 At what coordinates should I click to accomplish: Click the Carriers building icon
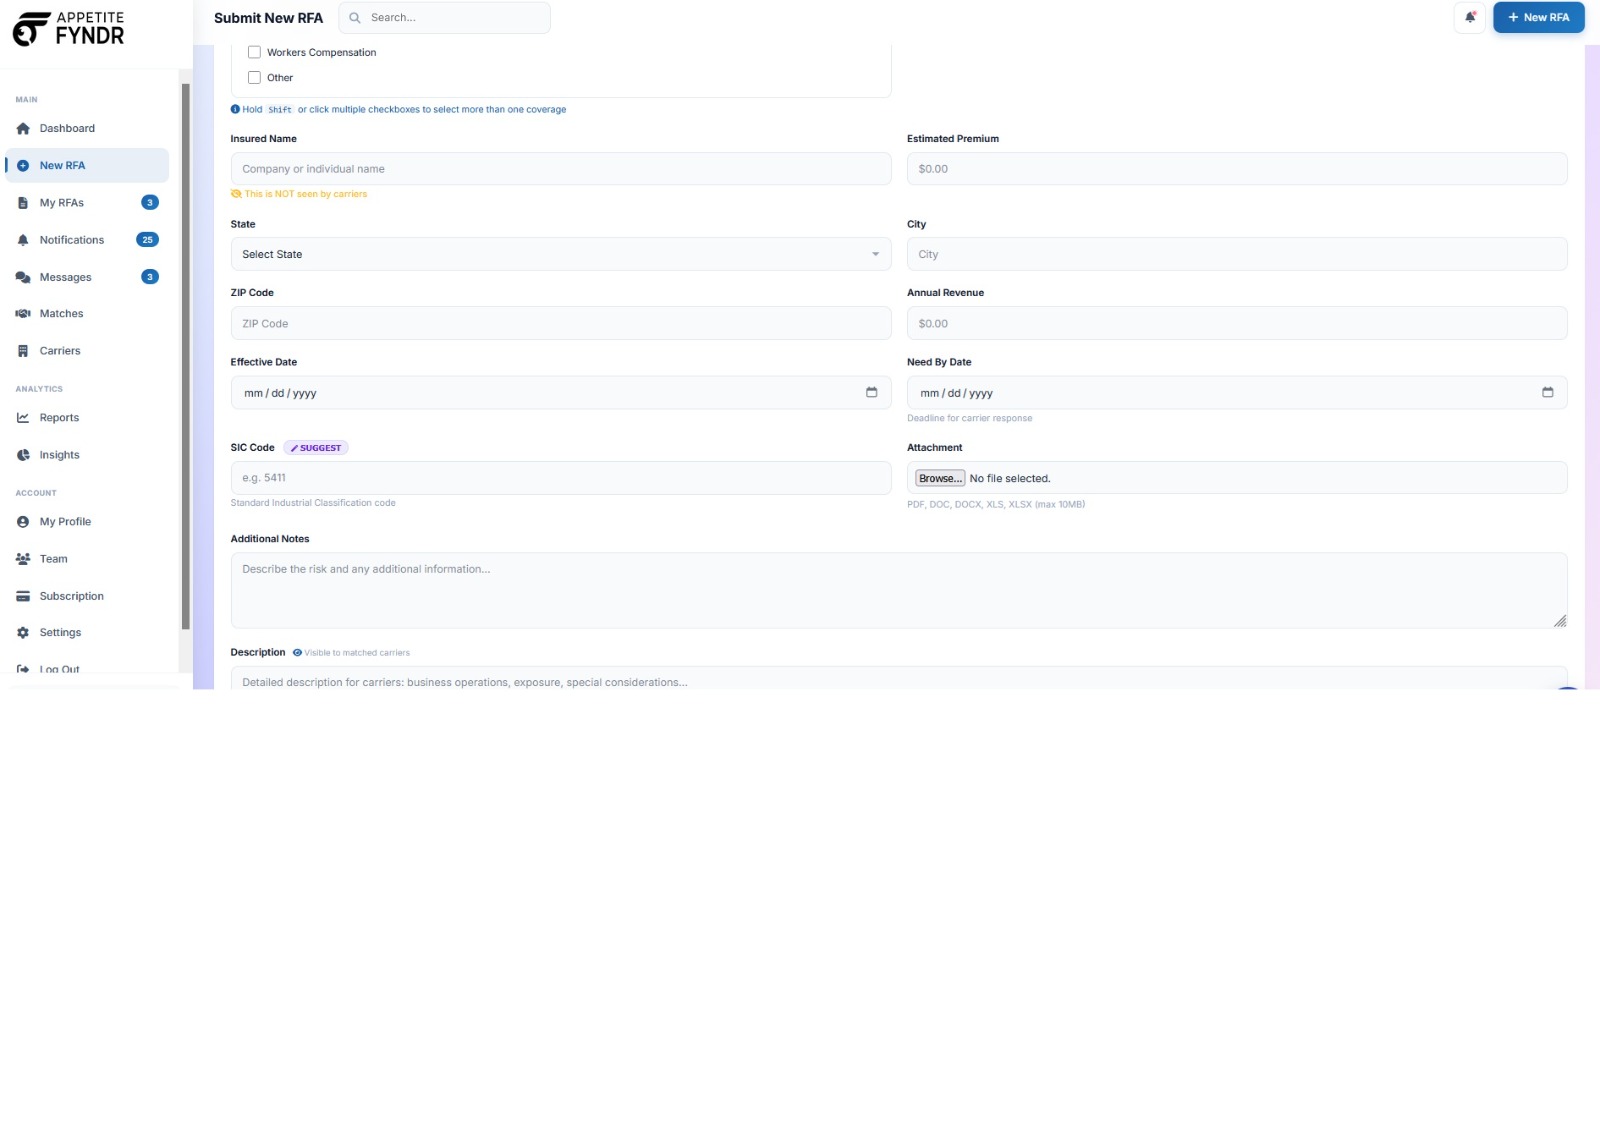pos(23,351)
